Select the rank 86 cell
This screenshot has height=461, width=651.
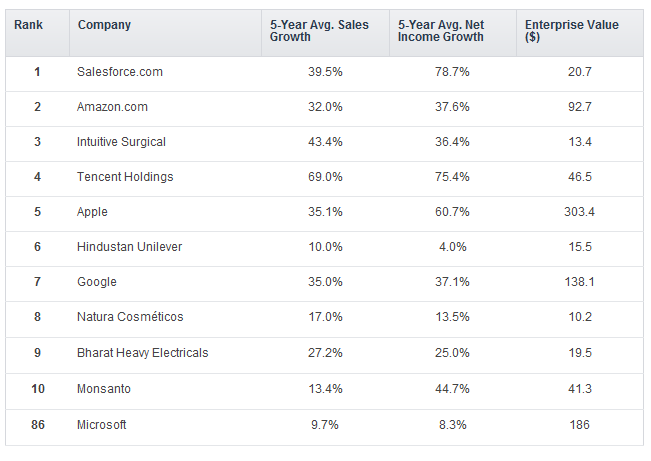click(37, 425)
